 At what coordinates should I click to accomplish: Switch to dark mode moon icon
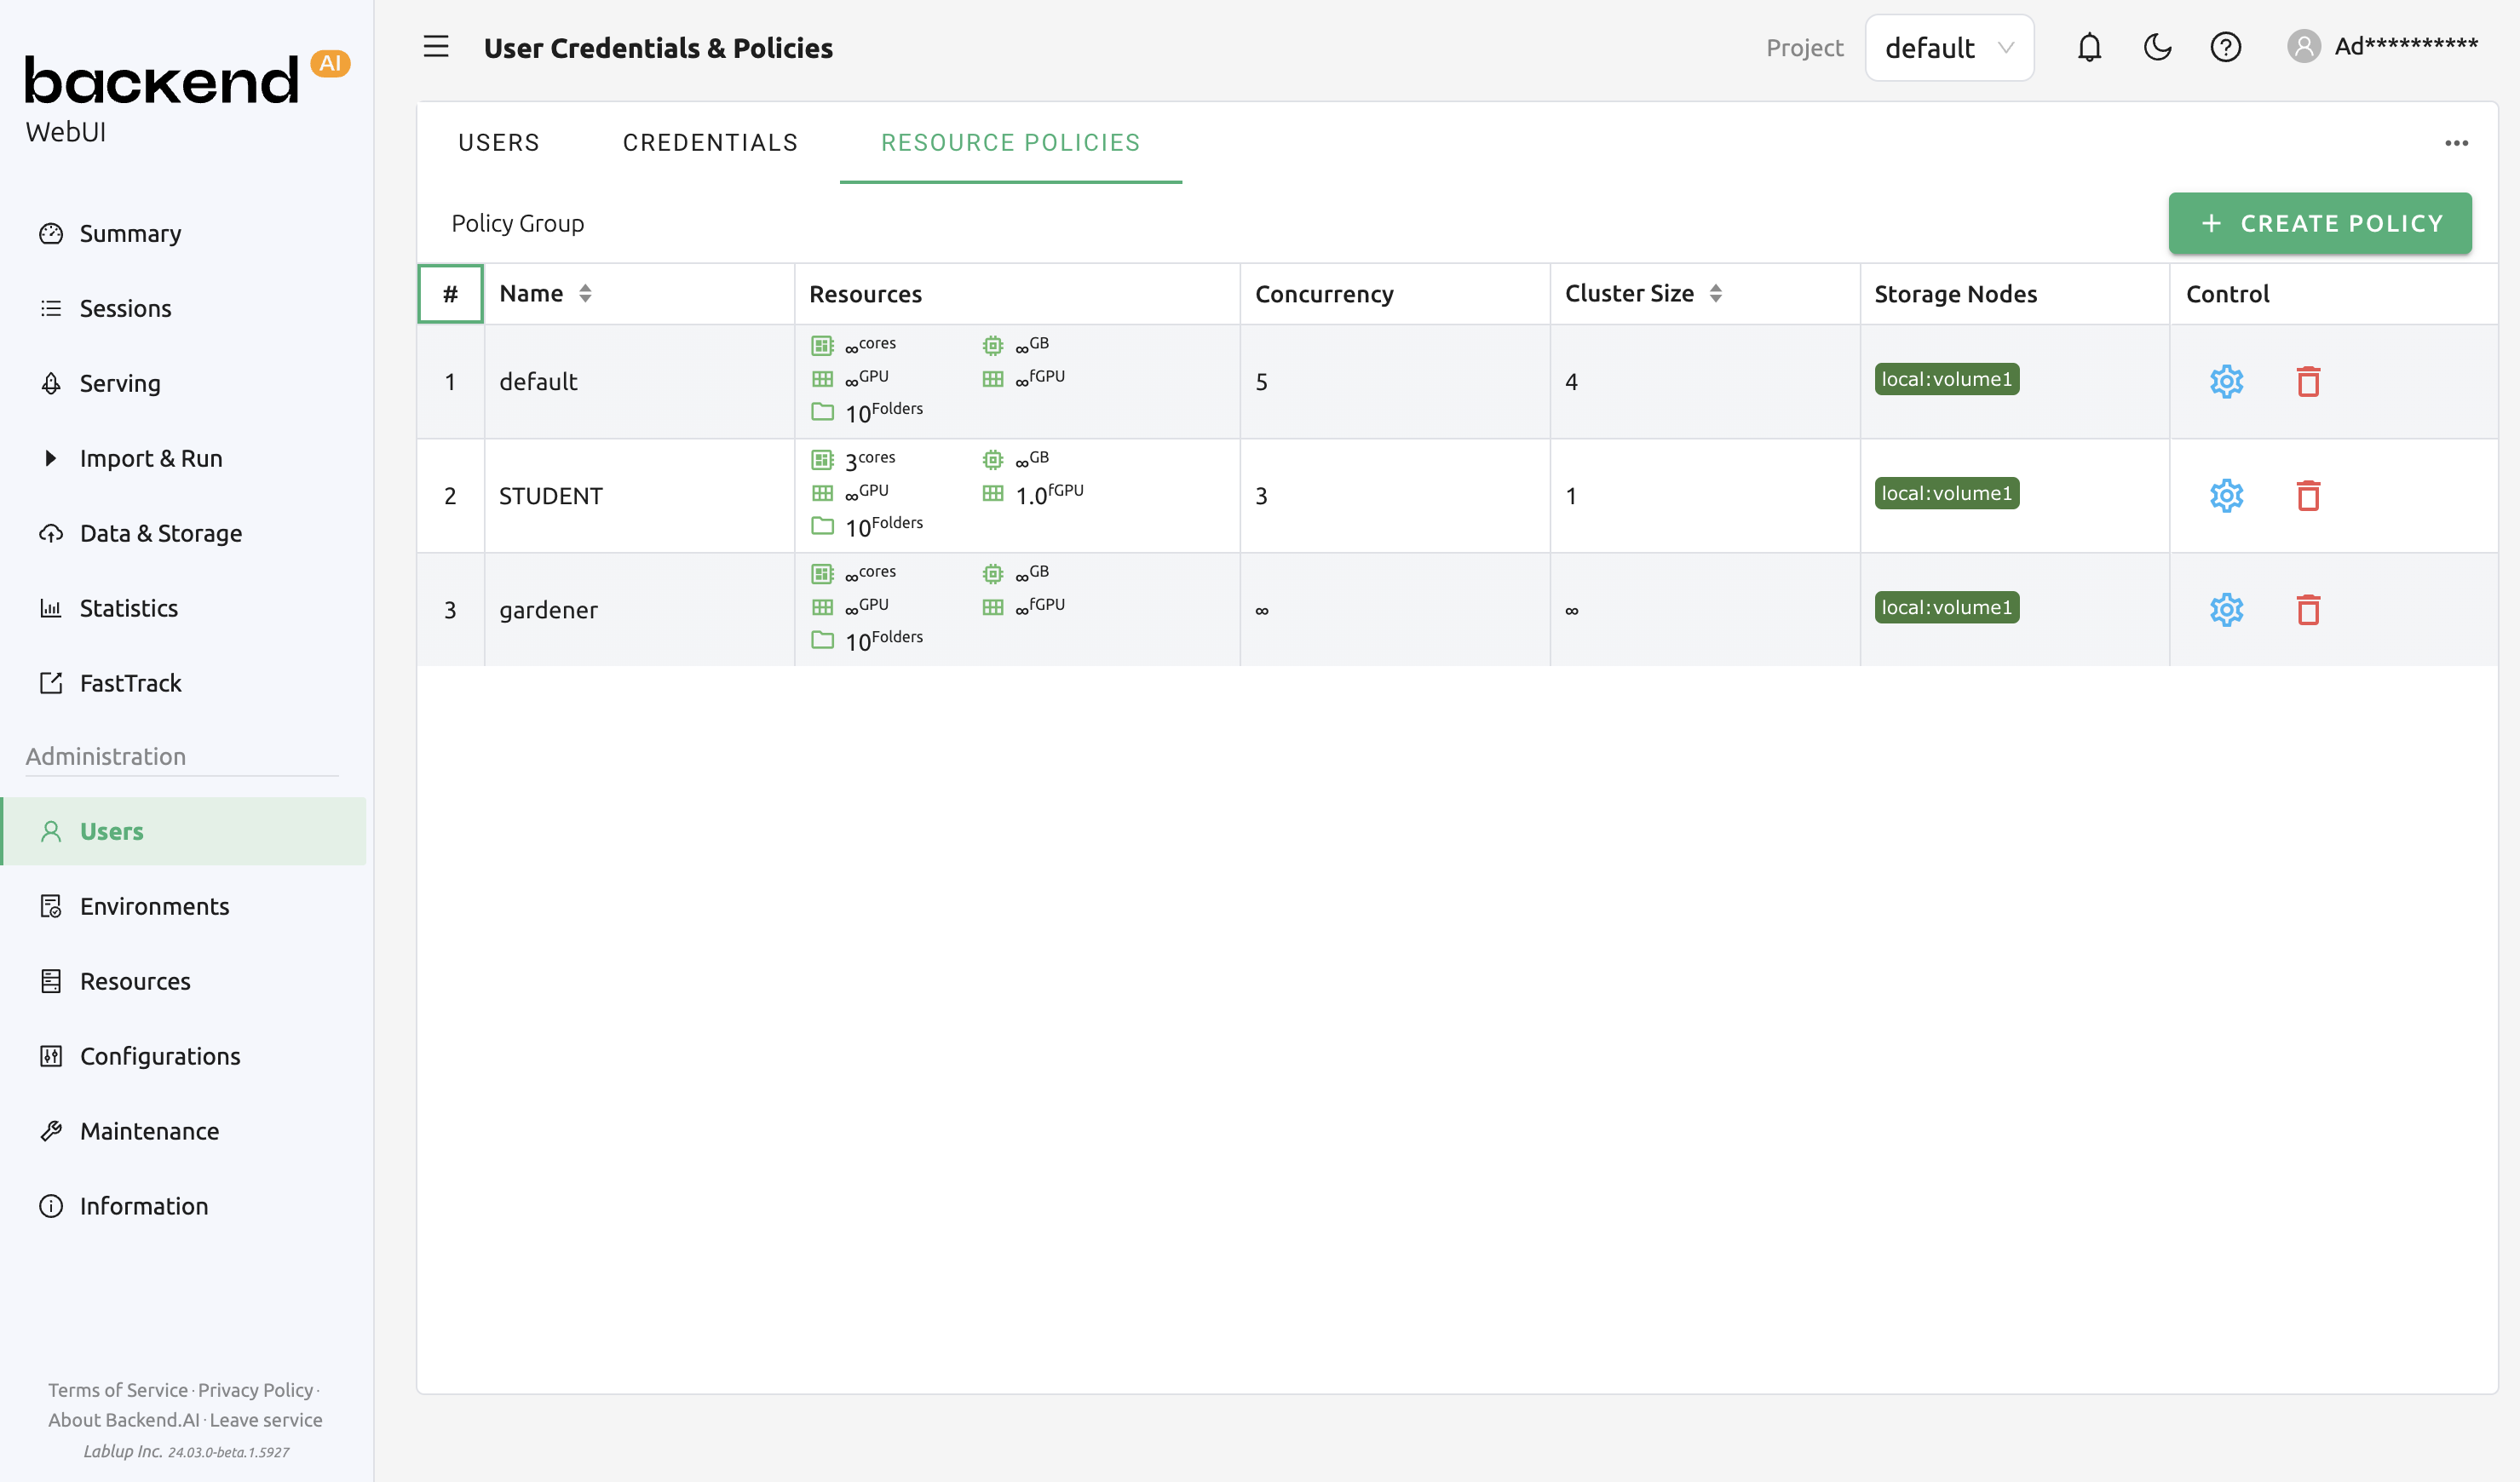pyautogui.click(x=2157, y=47)
